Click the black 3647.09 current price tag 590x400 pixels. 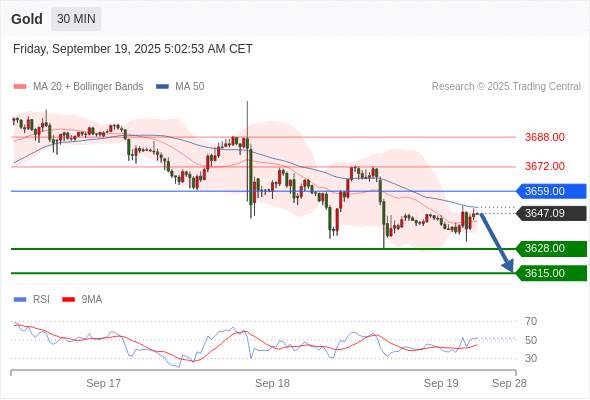tap(551, 213)
